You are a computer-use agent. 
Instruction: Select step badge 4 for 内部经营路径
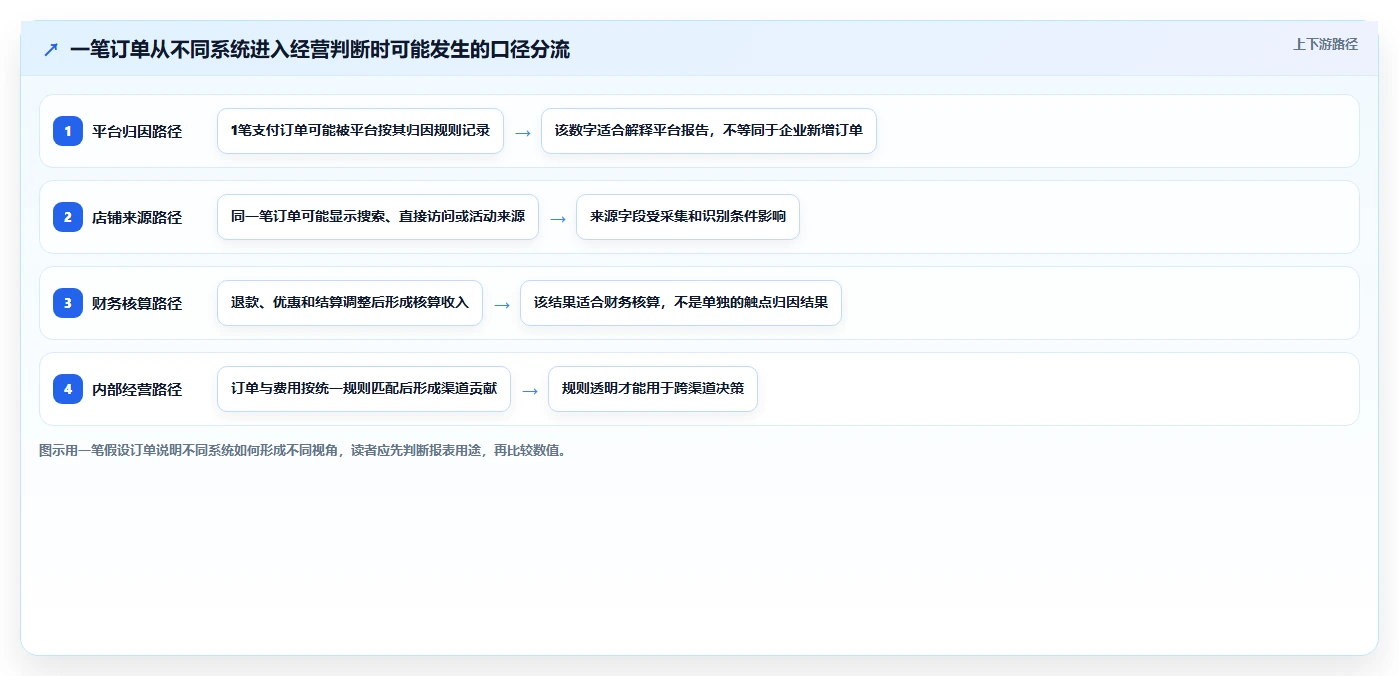coord(68,389)
